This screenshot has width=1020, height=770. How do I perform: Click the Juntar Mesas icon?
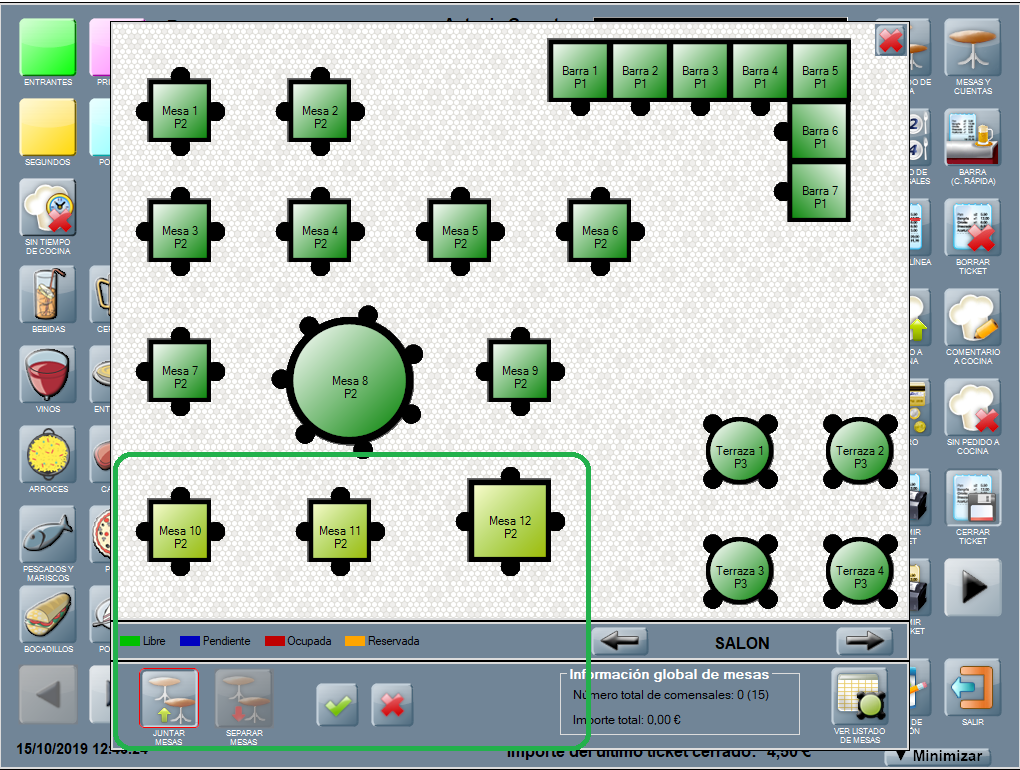pyautogui.click(x=169, y=697)
